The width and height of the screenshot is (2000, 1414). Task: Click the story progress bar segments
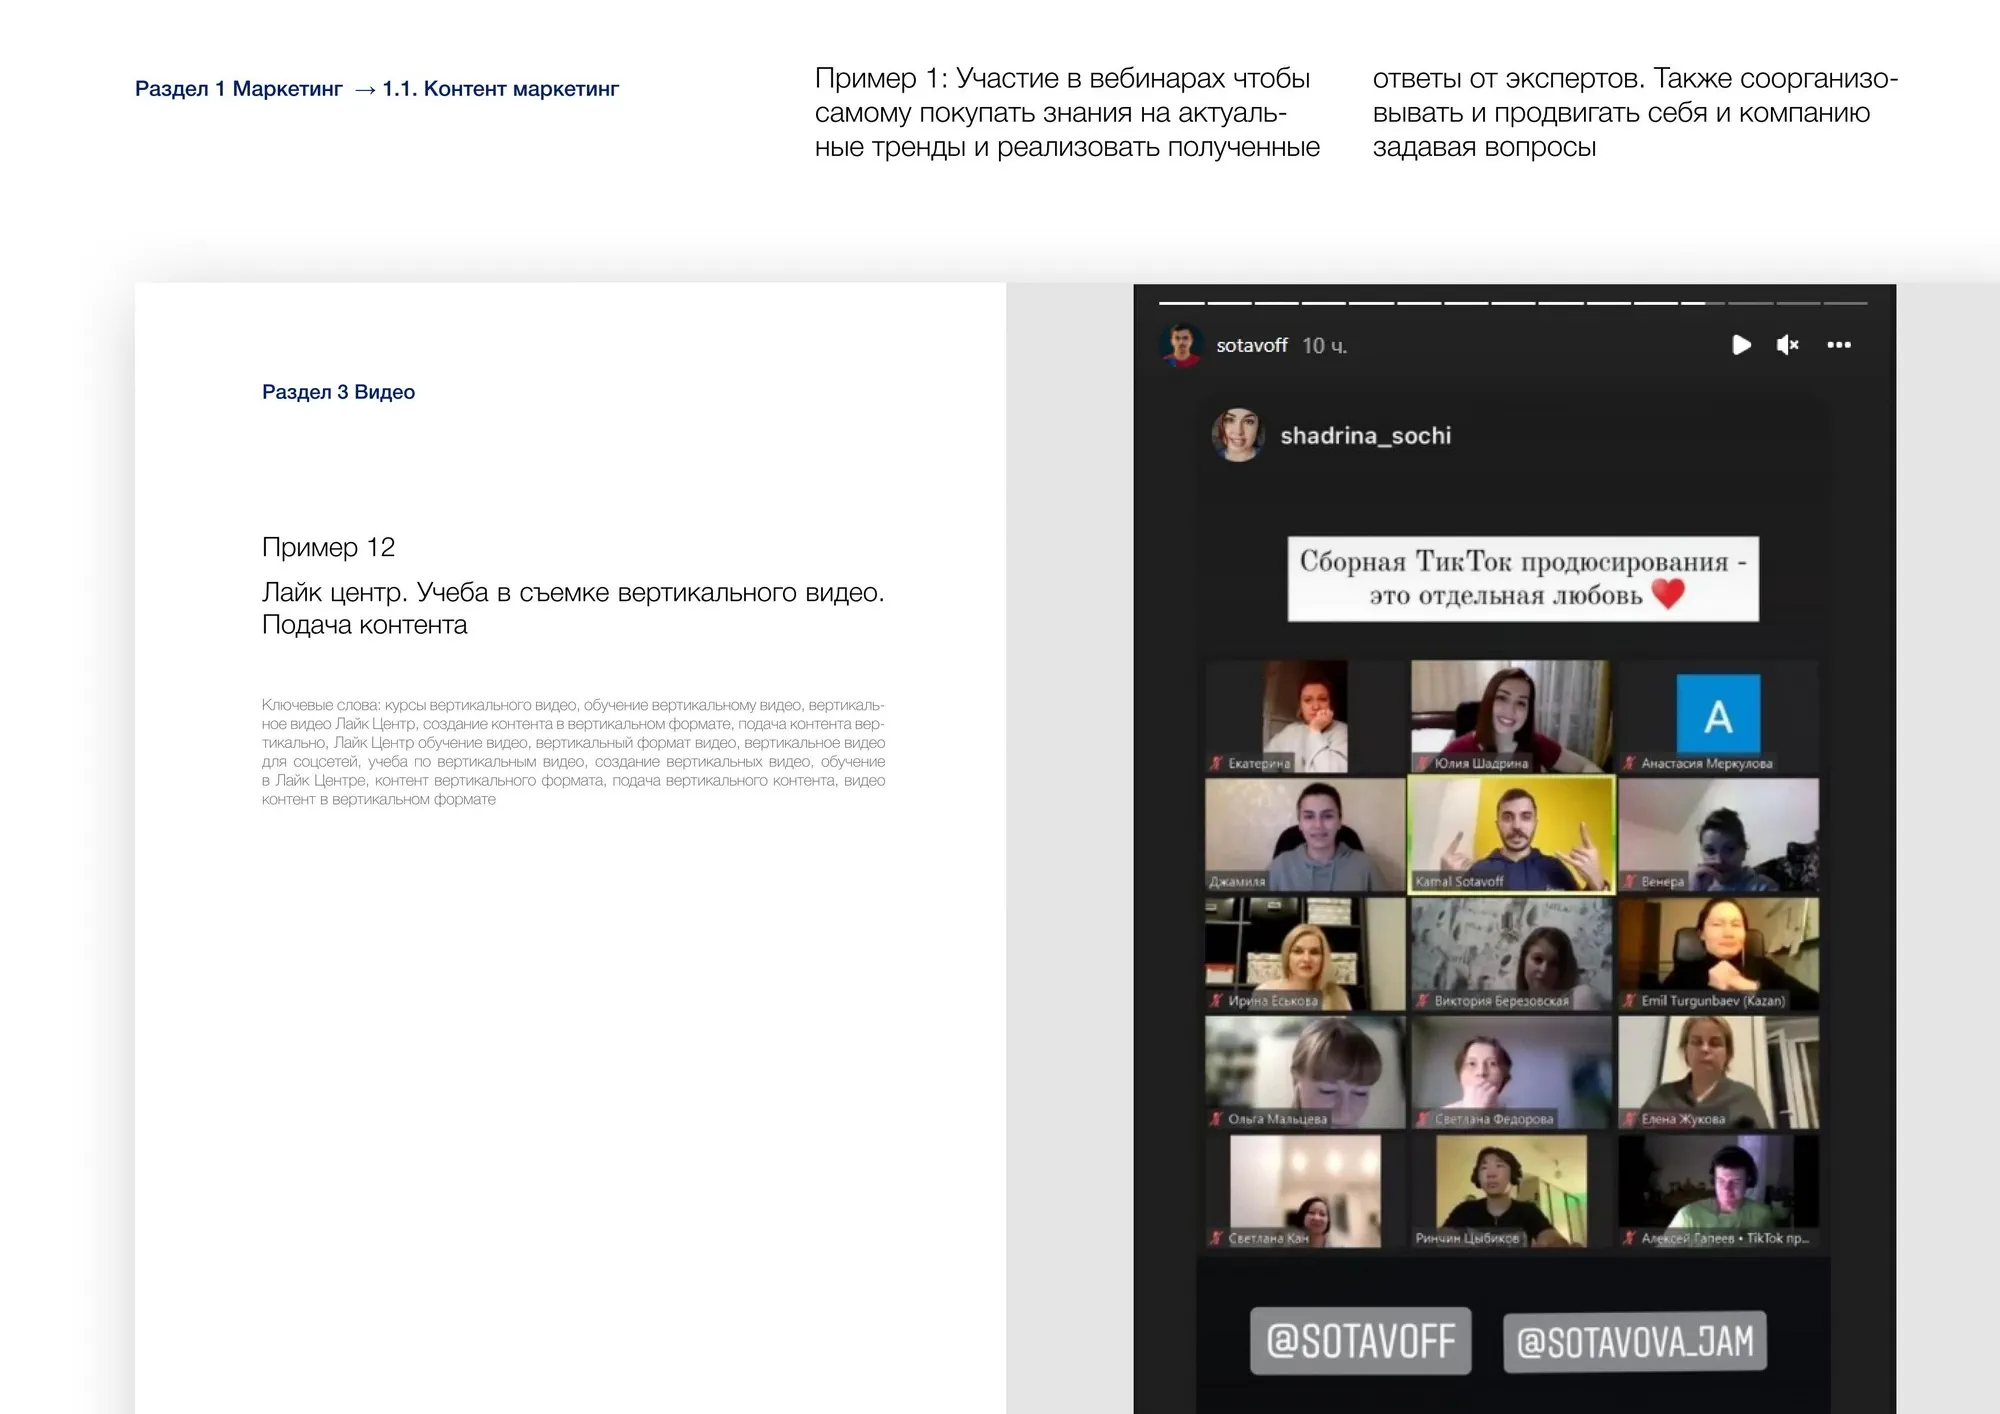1512,302
